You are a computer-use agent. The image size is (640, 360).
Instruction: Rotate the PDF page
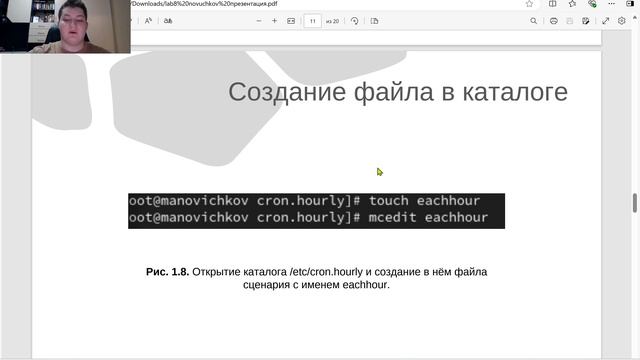(354, 21)
